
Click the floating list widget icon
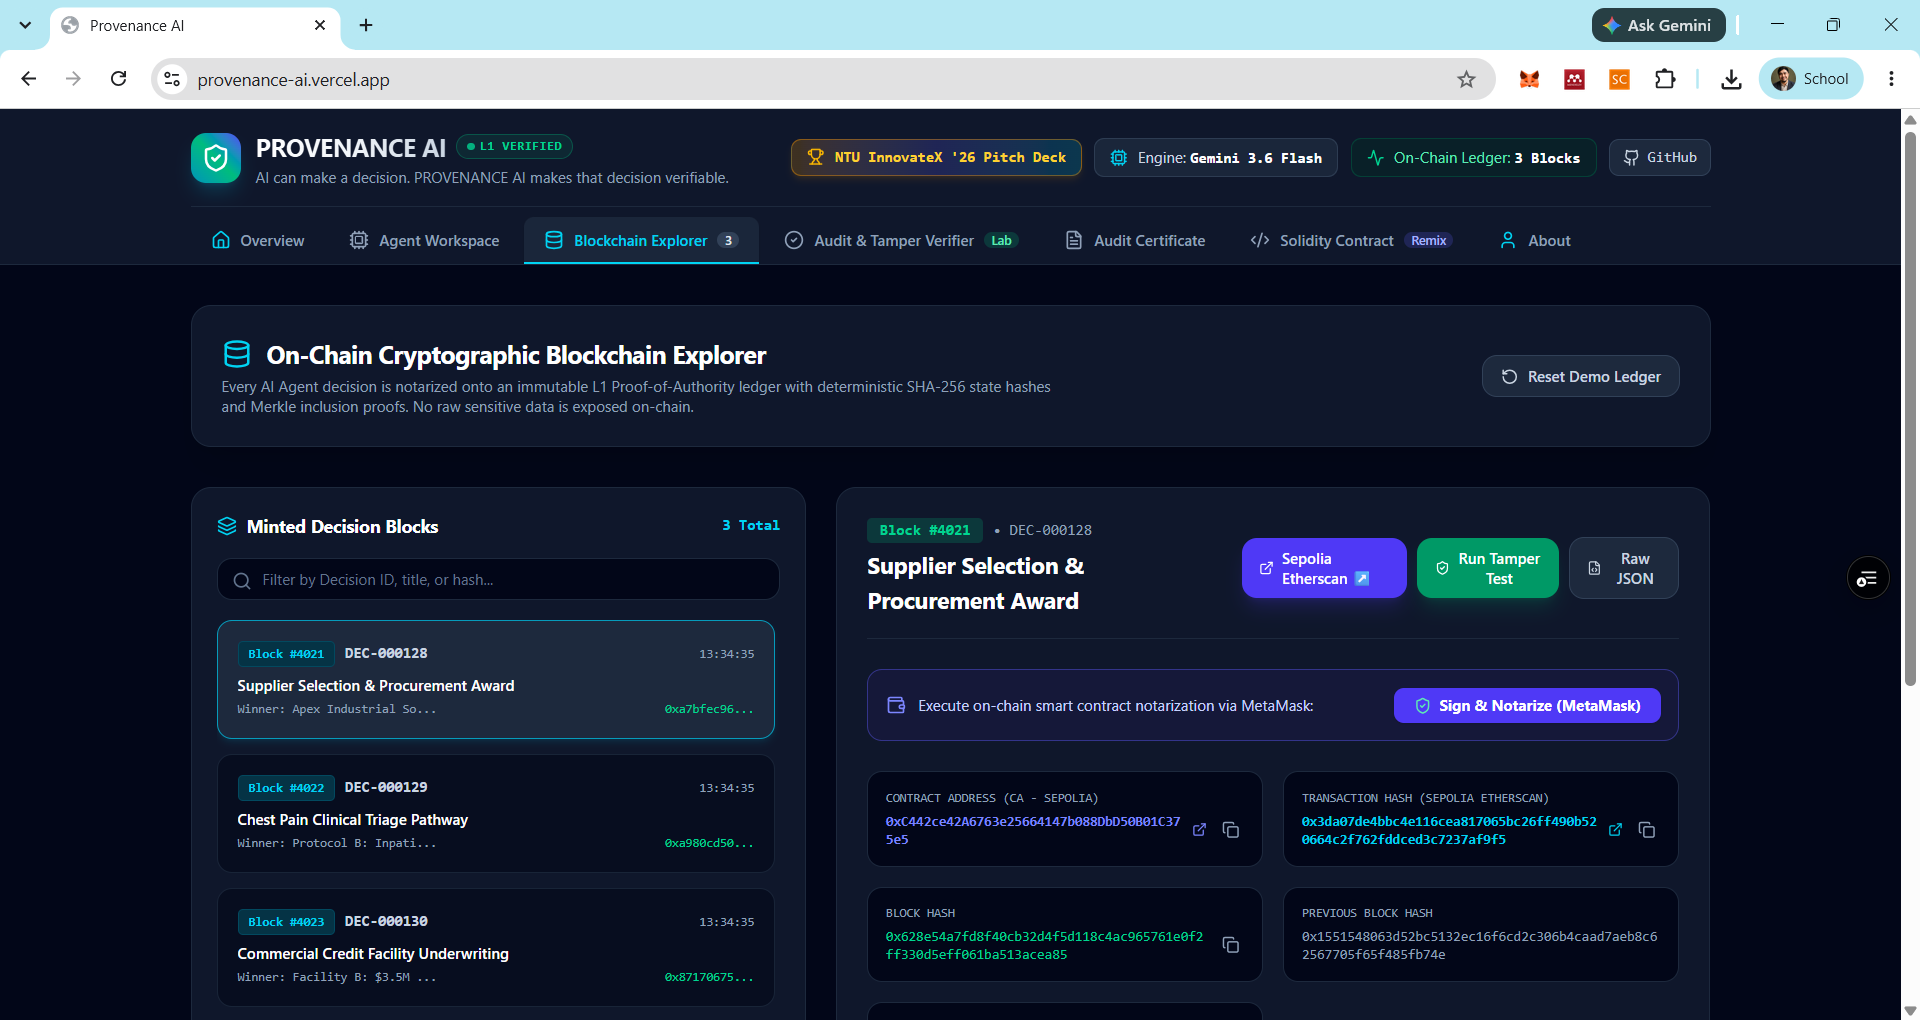point(1868,578)
